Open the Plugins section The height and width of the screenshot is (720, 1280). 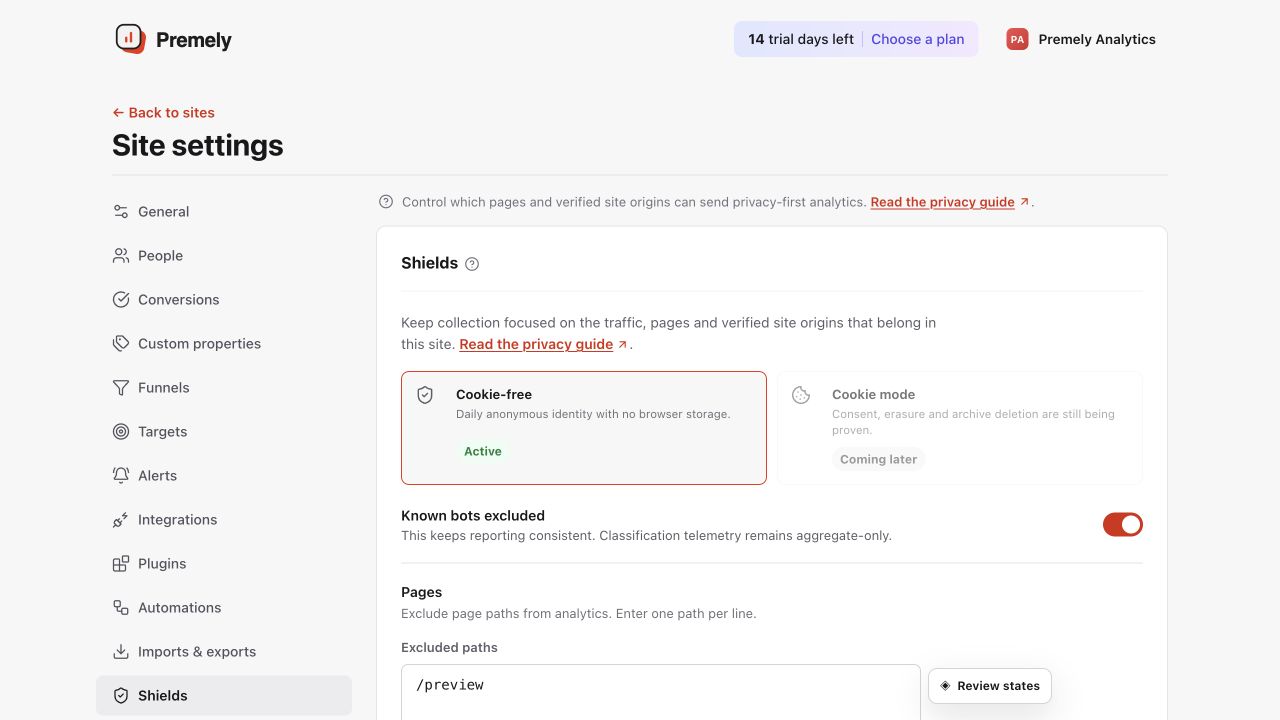click(224, 564)
